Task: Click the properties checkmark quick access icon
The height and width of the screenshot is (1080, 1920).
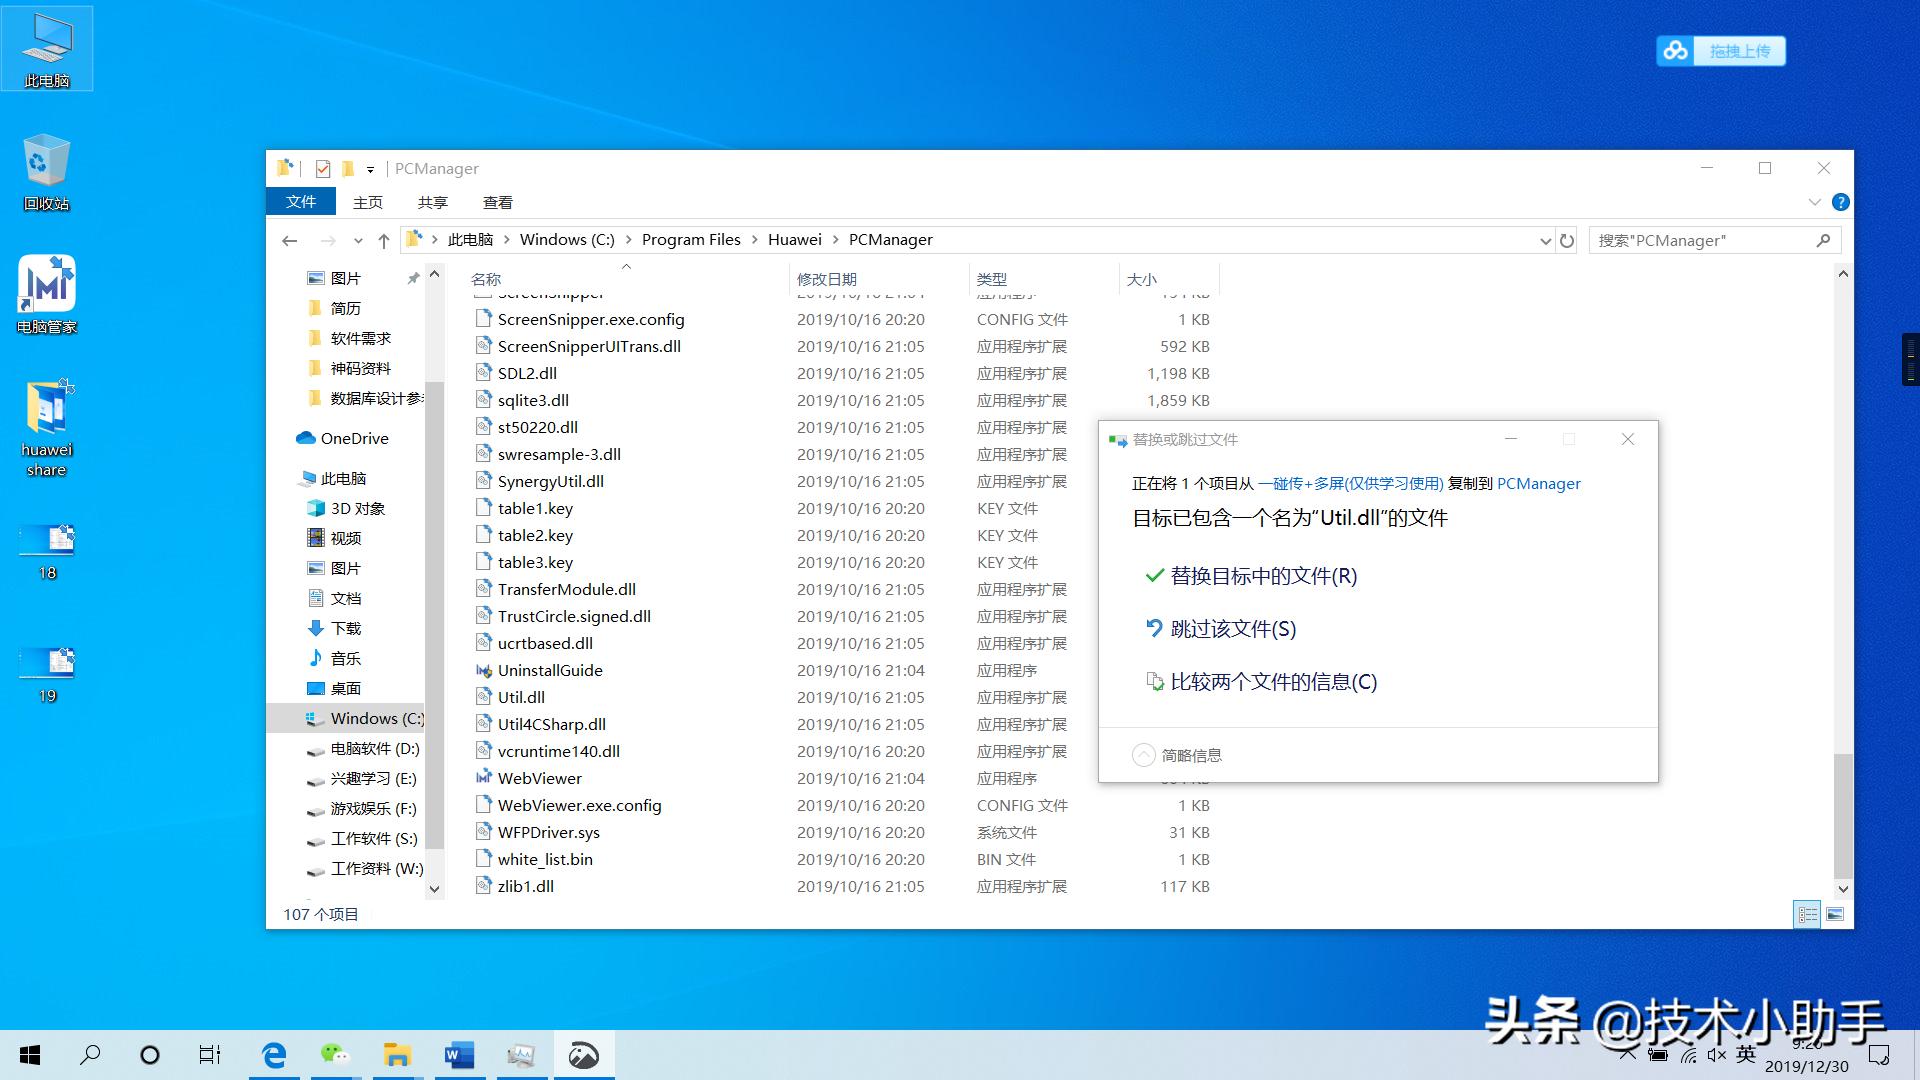Action: point(322,168)
